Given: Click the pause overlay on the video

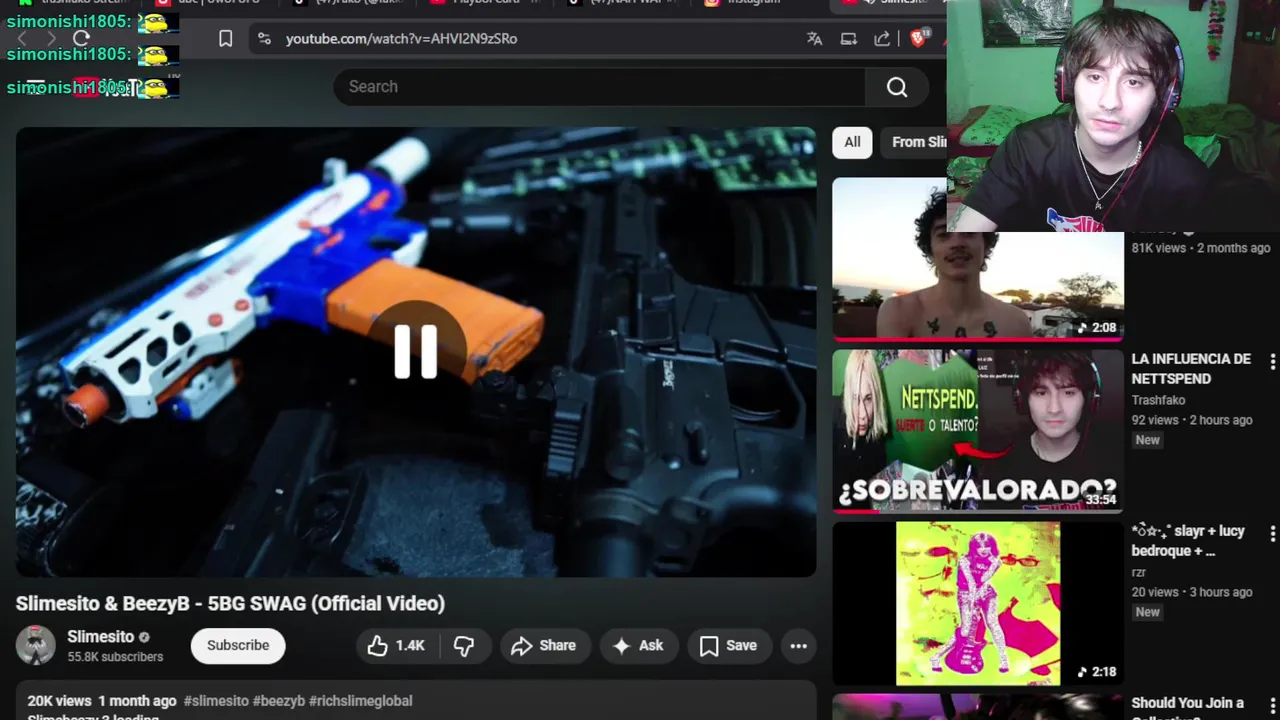Looking at the screenshot, I should 416,351.
